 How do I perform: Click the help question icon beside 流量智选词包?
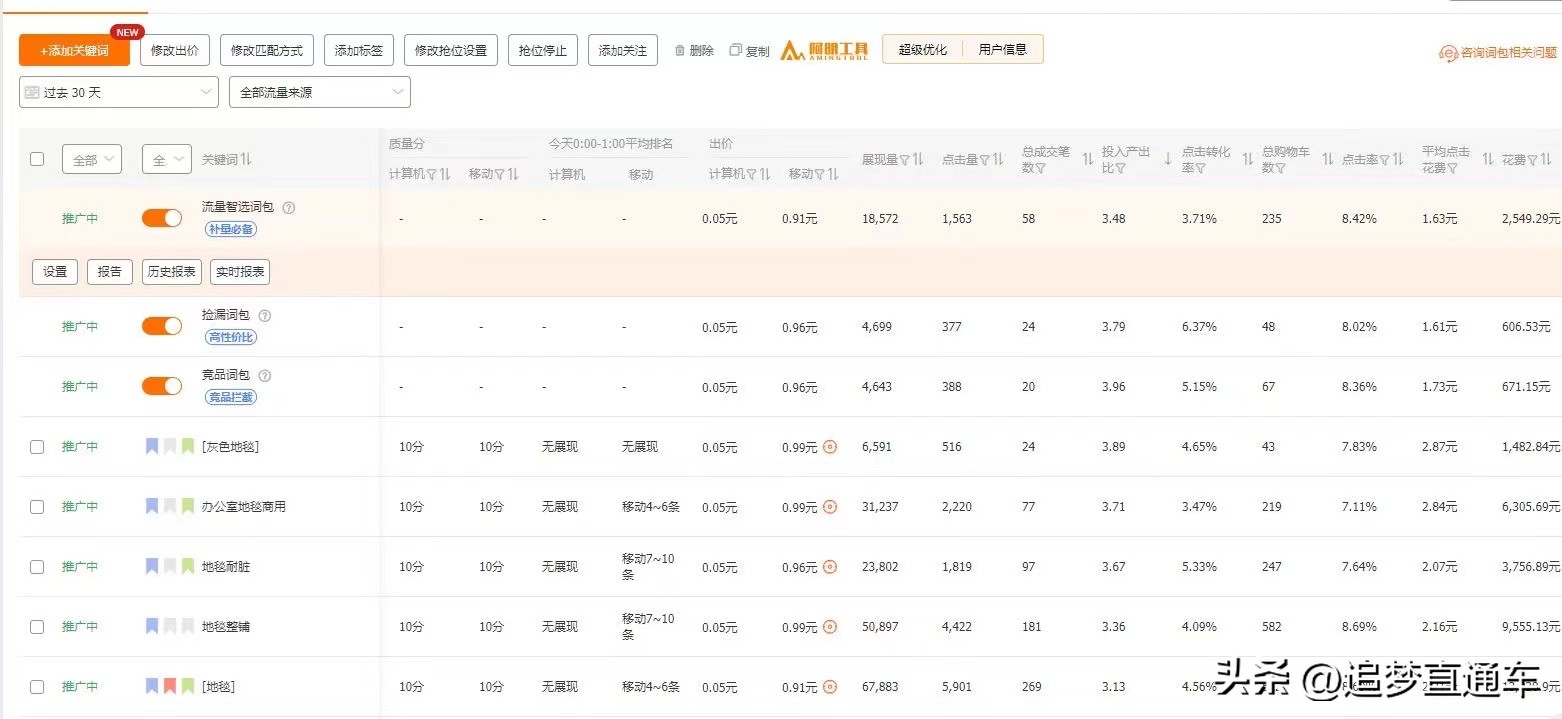point(291,207)
